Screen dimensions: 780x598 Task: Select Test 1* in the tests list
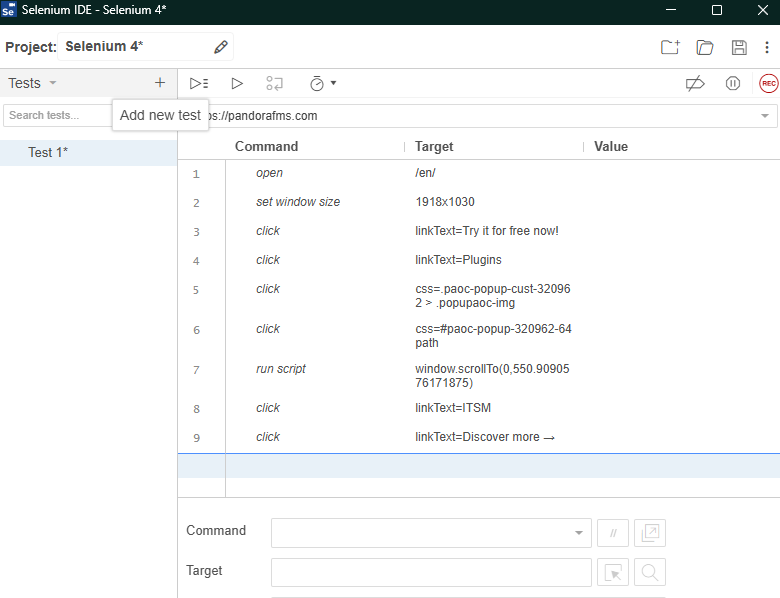tap(89, 152)
